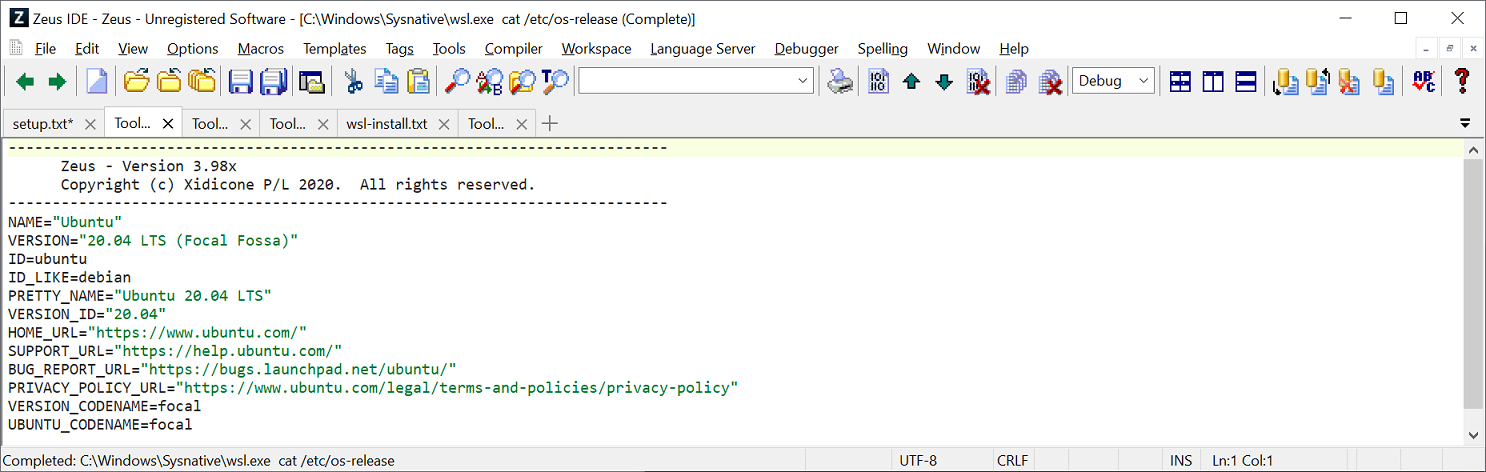Click the HOME_URL ubuntu.com line
Screen dimensions: 1486x472
(x=157, y=332)
